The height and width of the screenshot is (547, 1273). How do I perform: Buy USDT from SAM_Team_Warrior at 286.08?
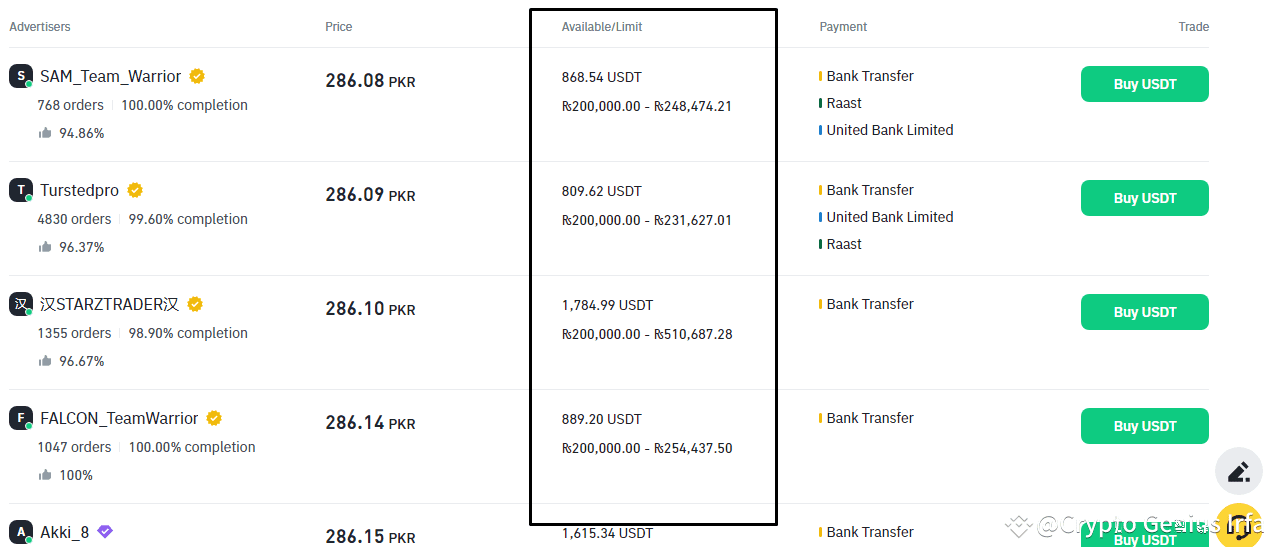pos(1144,84)
